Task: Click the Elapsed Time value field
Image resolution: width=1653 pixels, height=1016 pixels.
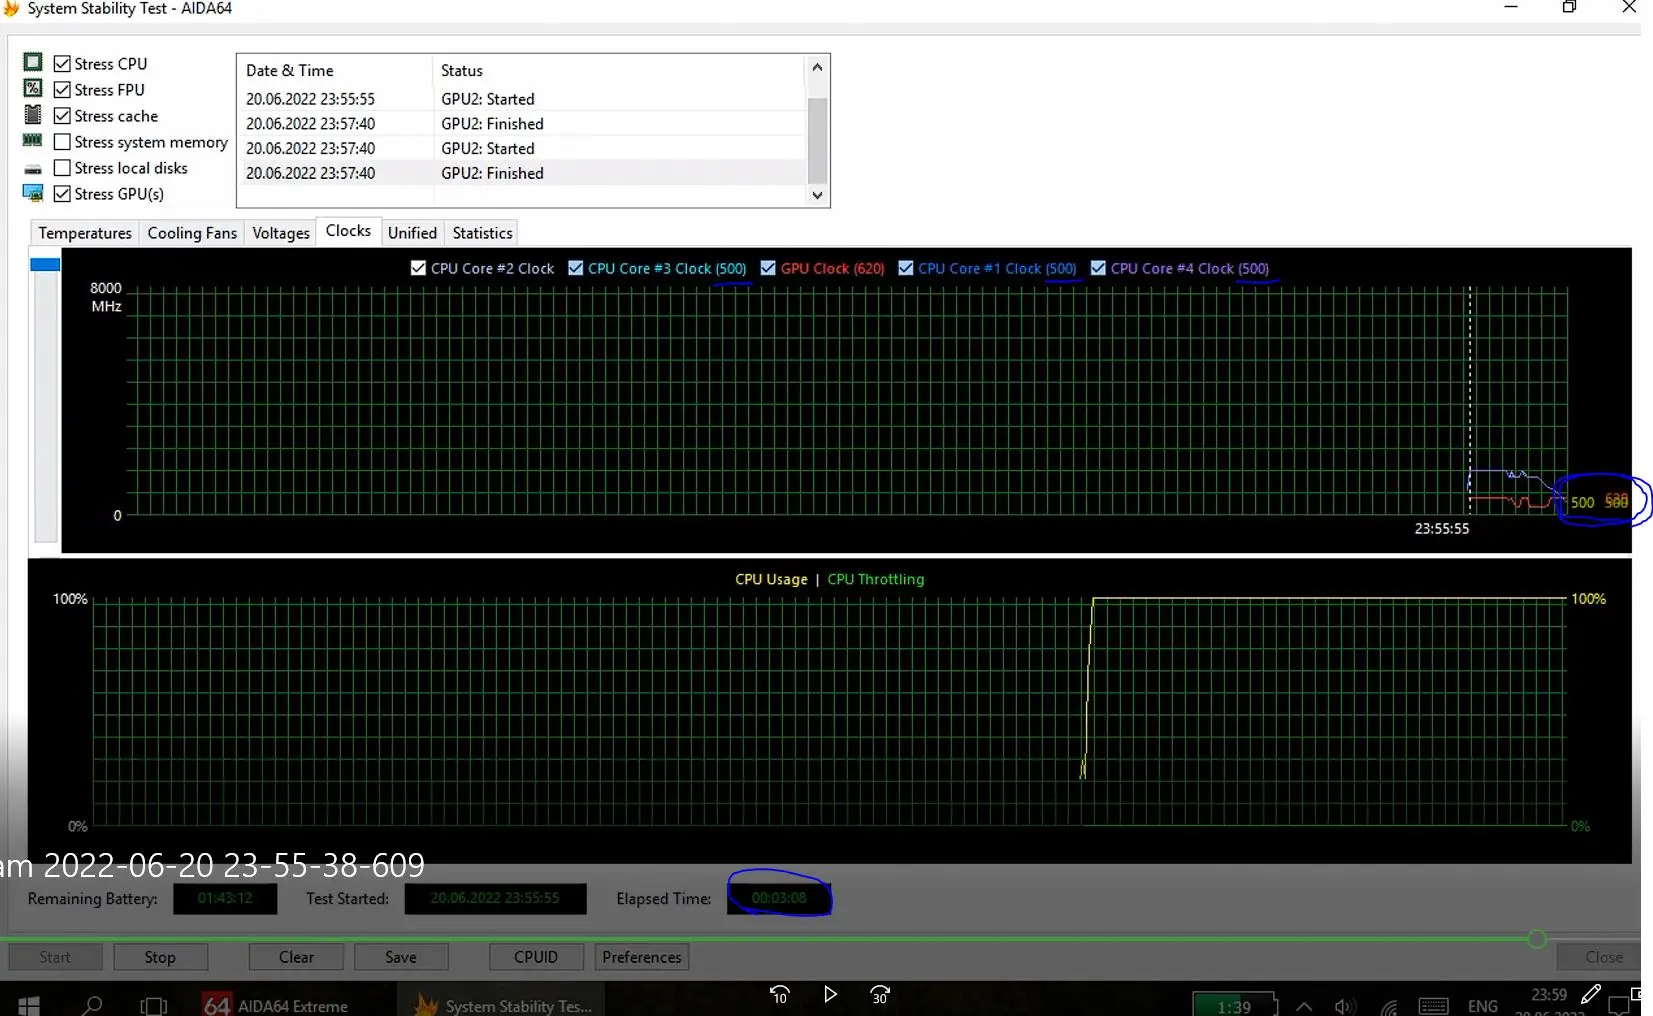Action: [779, 898]
